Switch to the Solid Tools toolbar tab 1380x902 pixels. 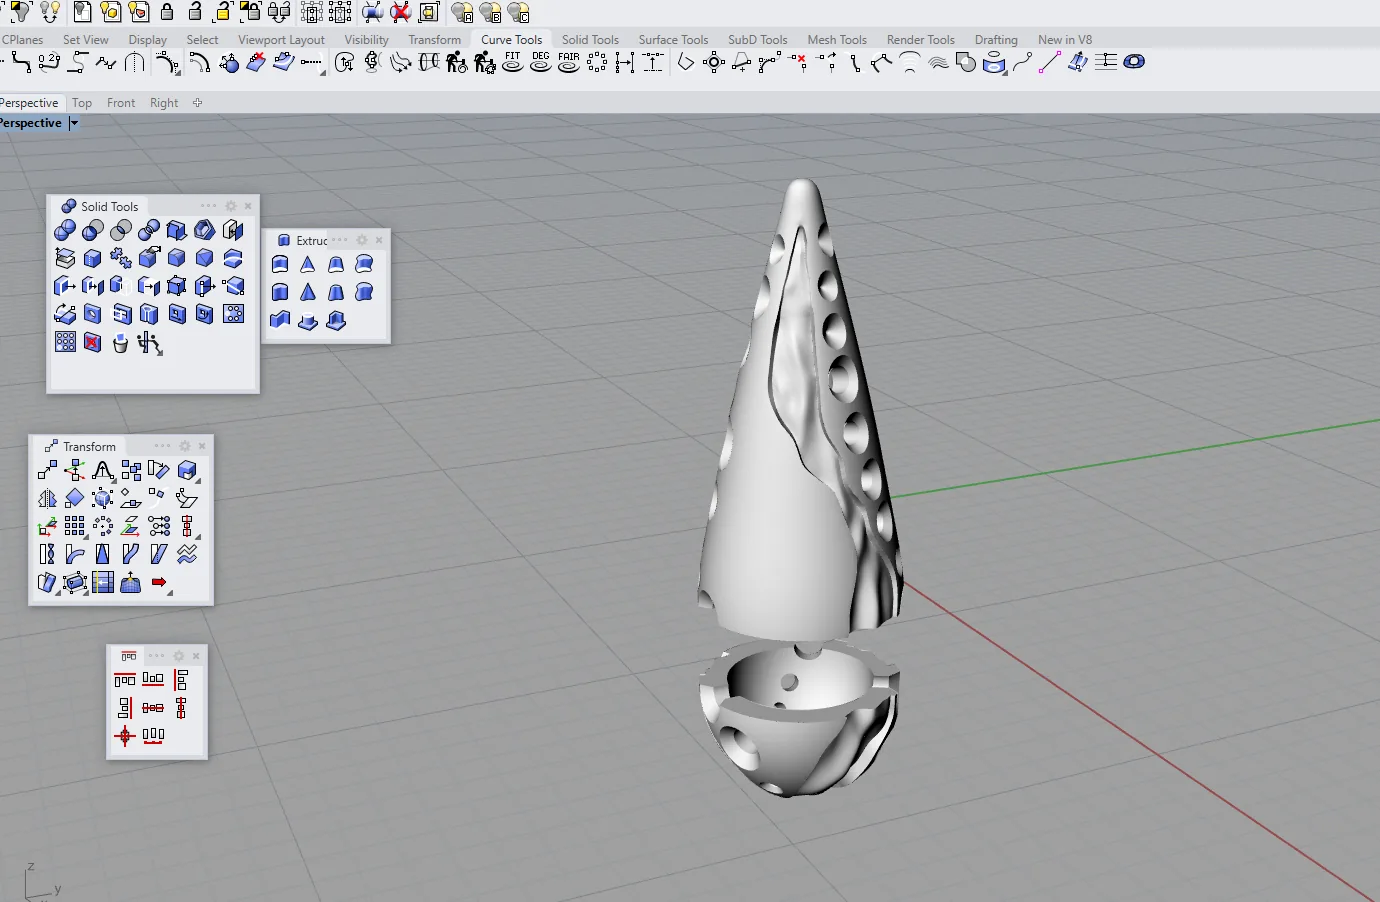pyautogui.click(x=590, y=40)
